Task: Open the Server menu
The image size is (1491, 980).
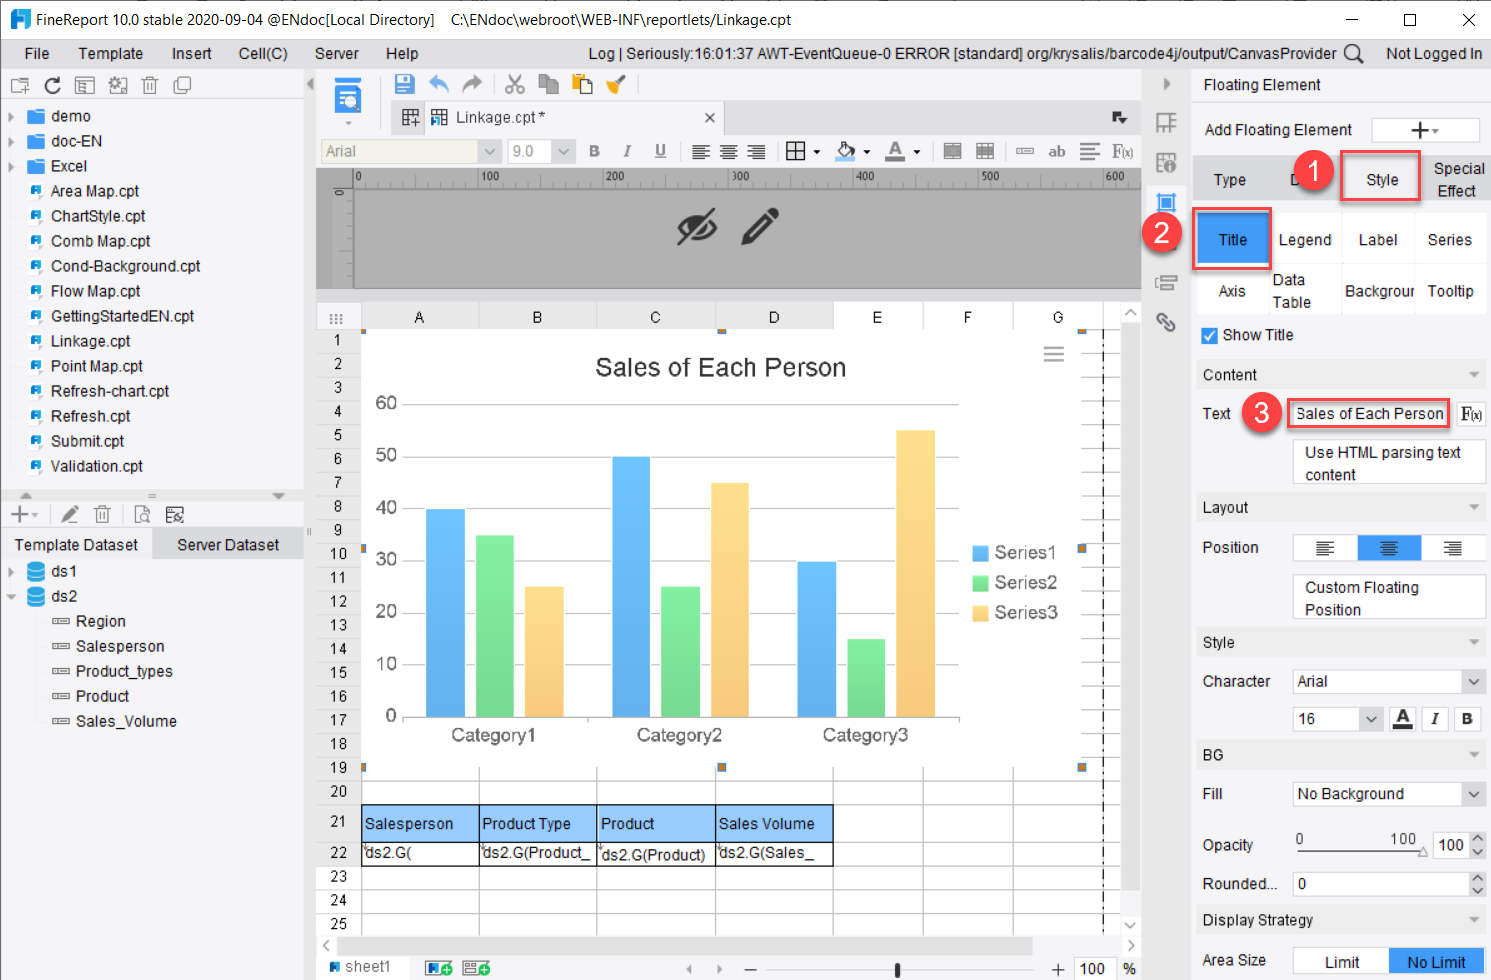Action: click(x=336, y=54)
